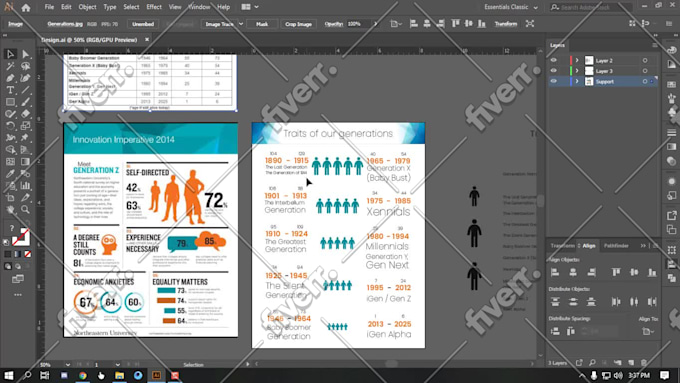Switch to Transform panel tab
Image resolution: width=680 pixels, height=383 pixels.
pos(562,246)
